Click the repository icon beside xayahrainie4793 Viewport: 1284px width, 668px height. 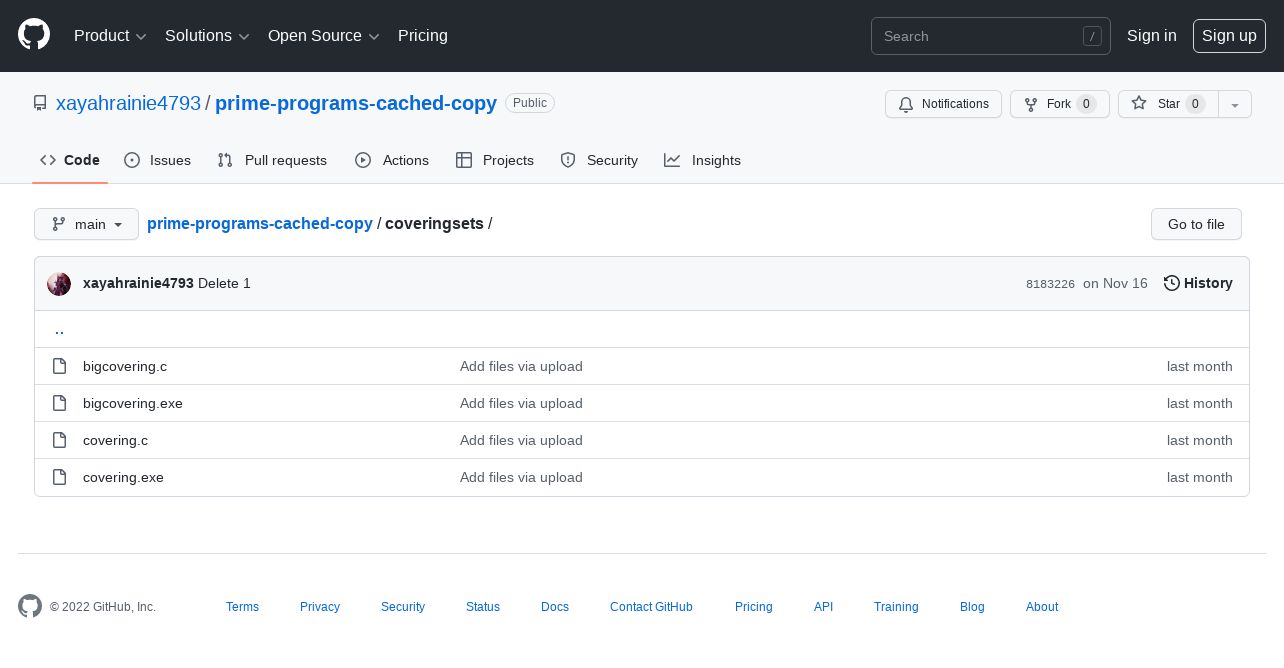pos(40,103)
